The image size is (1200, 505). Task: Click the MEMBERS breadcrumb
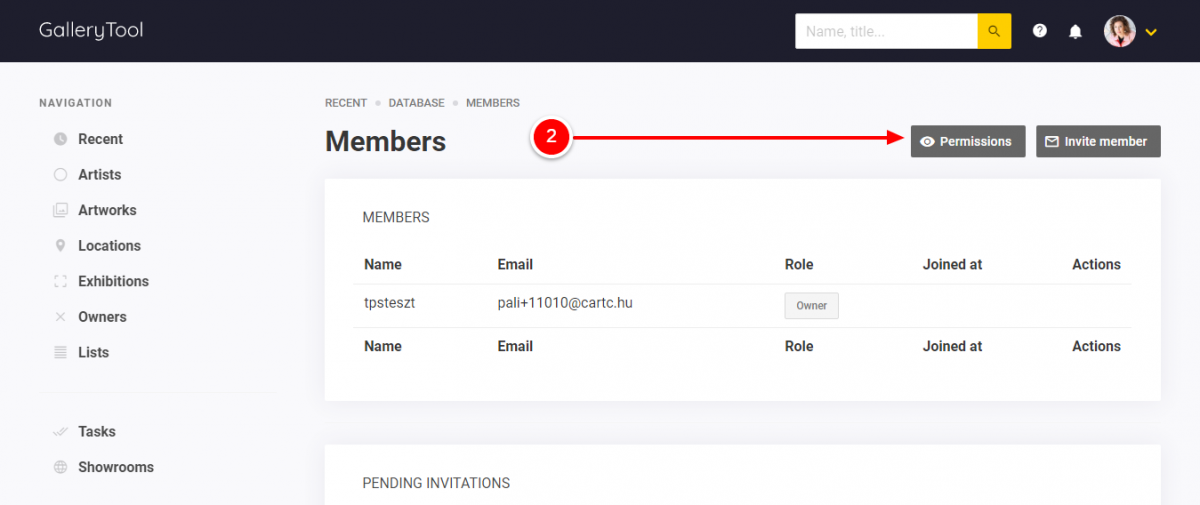493,103
